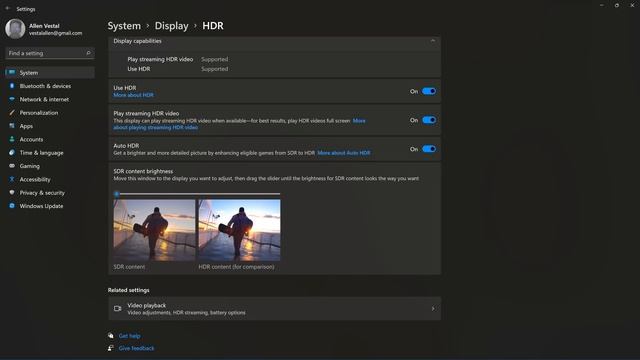The image size is (640, 360).
Task: Go to Display in the breadcrumb
Action: (x=171, y=26)
